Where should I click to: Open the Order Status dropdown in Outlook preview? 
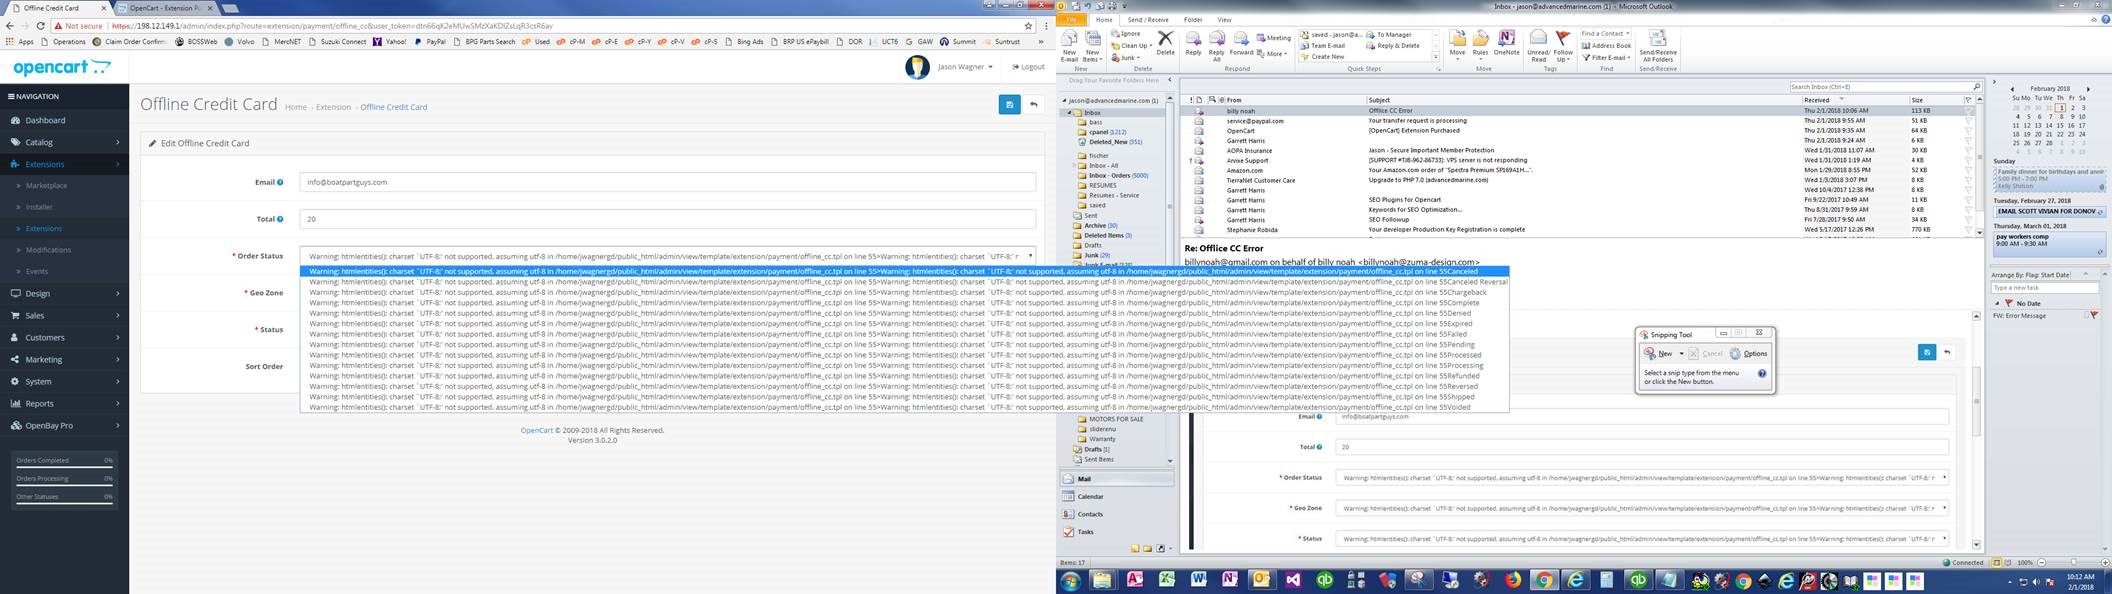1642,478
